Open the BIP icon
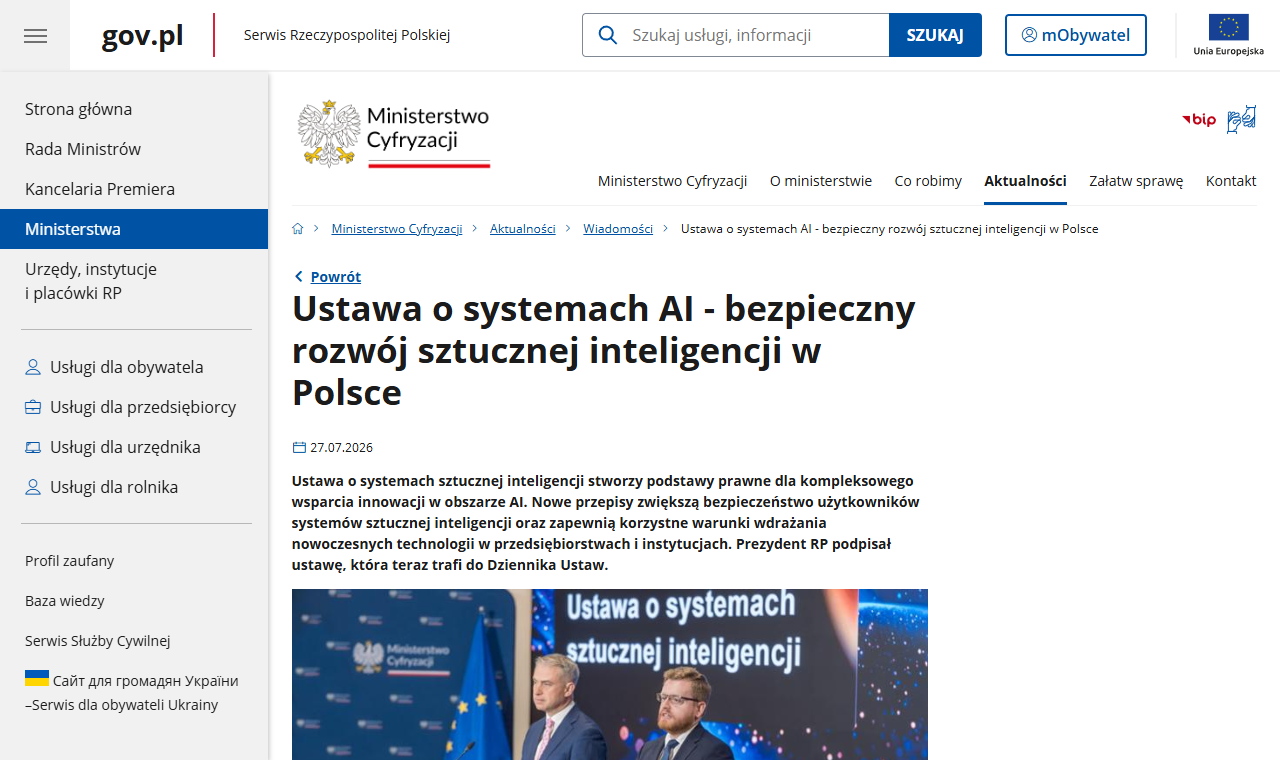The image size is (1280, 760). 1199,120
